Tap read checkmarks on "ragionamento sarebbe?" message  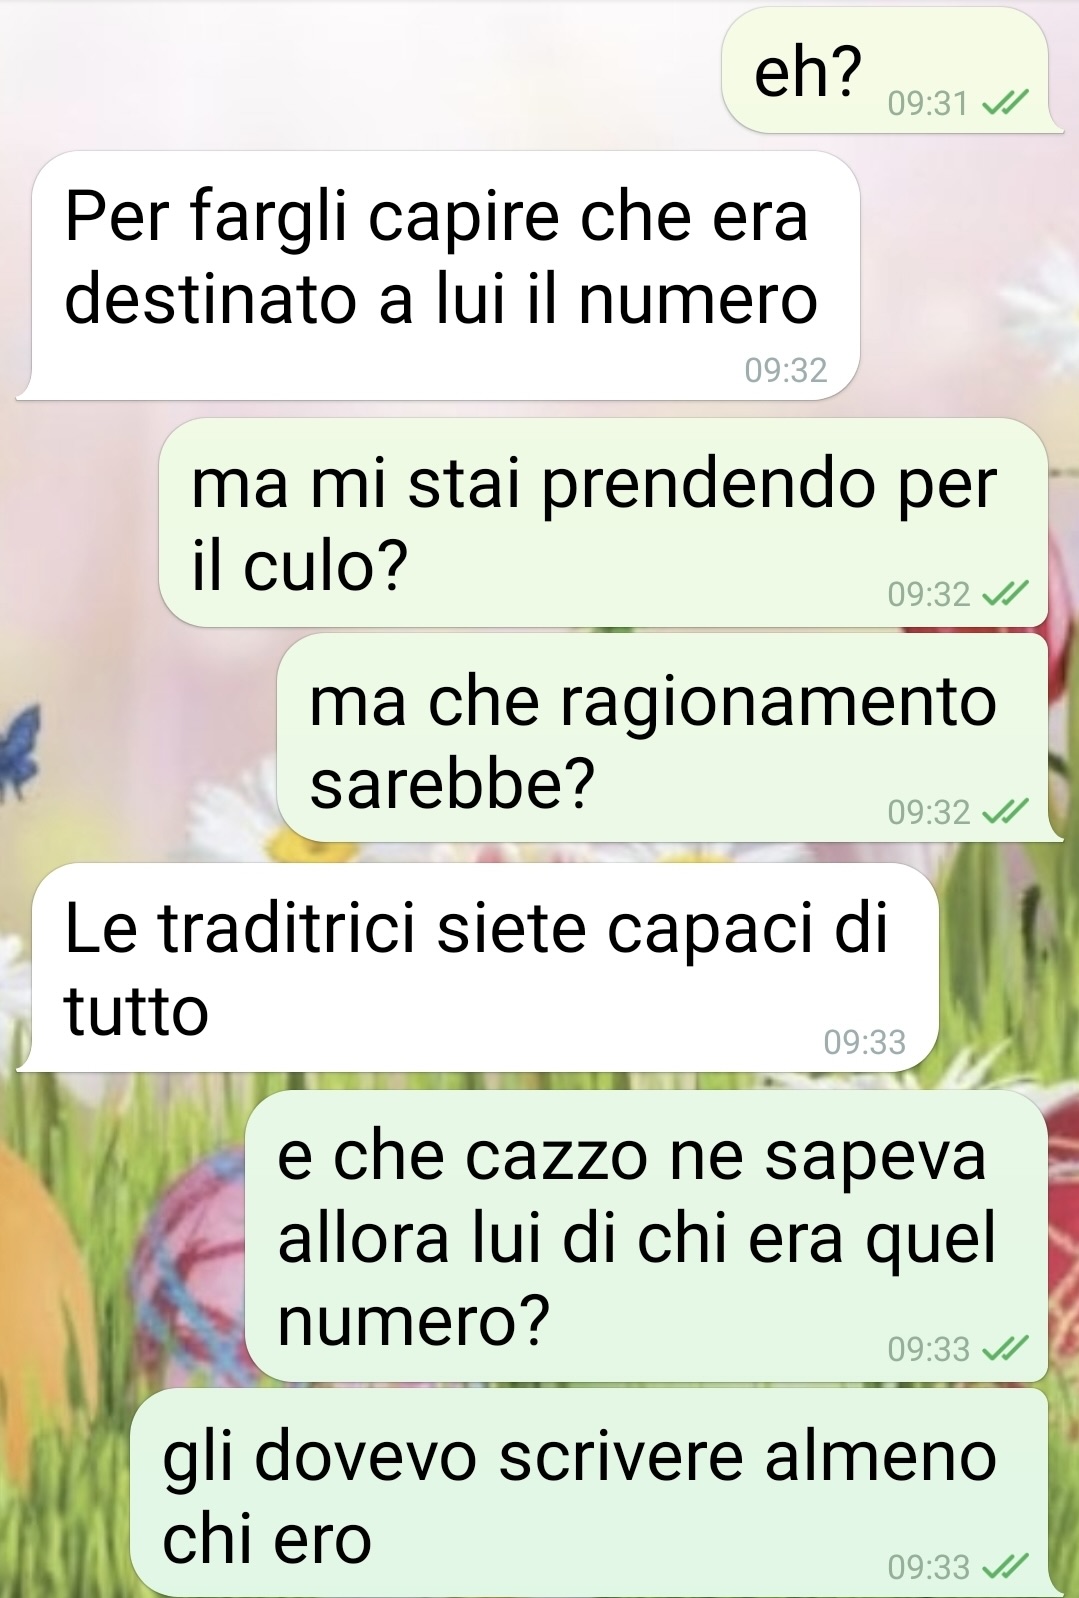point(1004,812)
